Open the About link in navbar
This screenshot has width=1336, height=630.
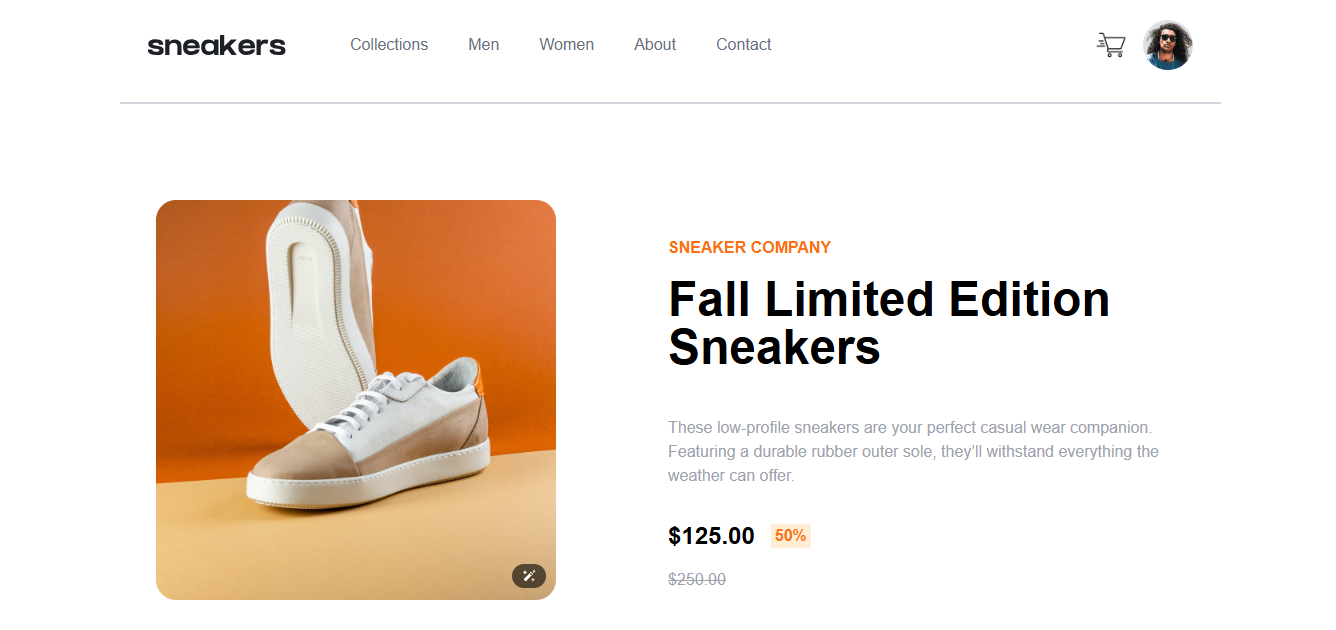coord(655,45)
